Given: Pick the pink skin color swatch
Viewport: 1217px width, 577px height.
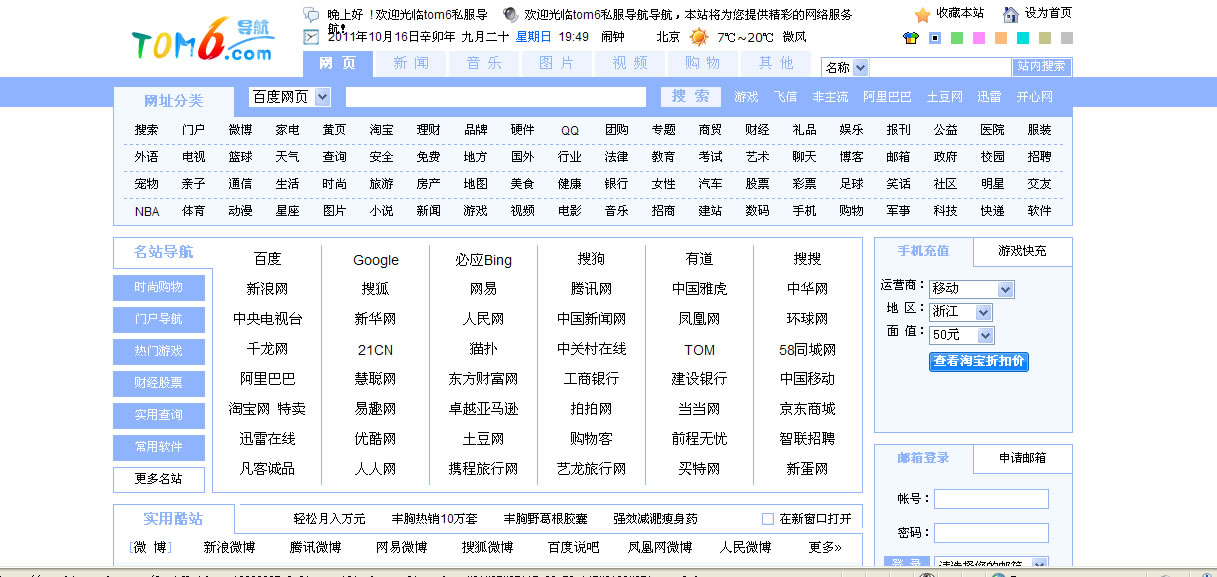Looking at the screenshot, I should 978,38.
